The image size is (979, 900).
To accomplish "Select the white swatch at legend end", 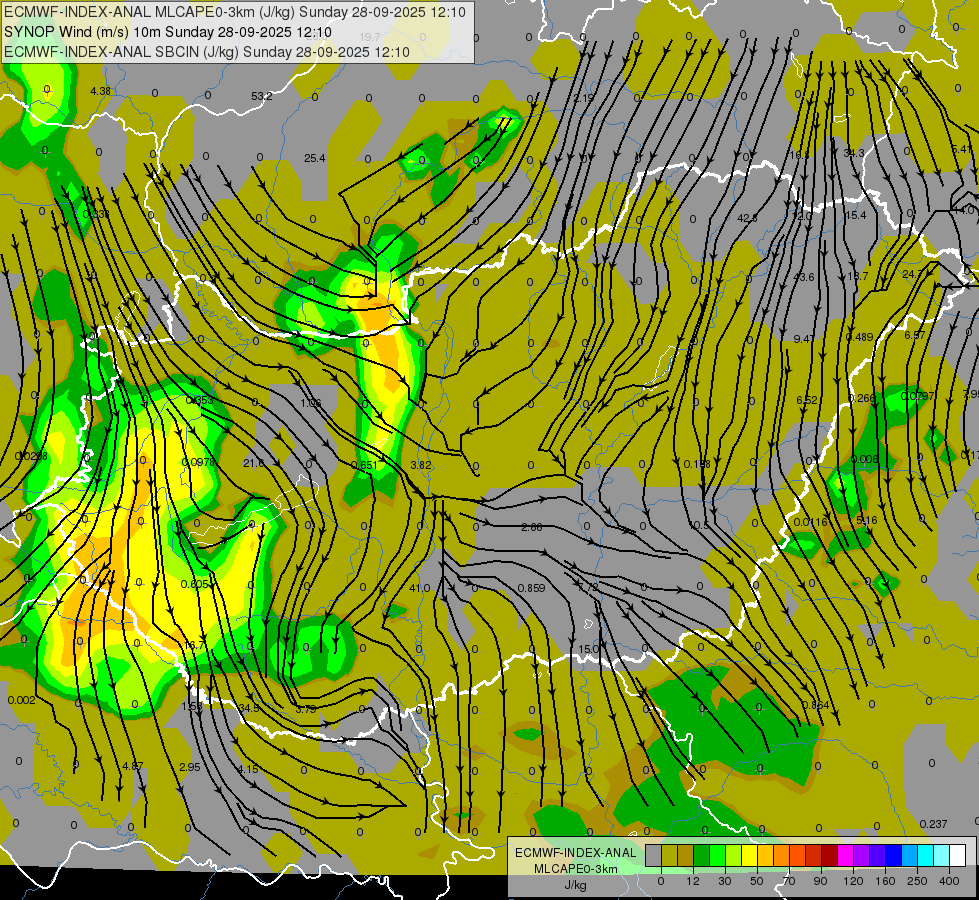I will 957,854.
